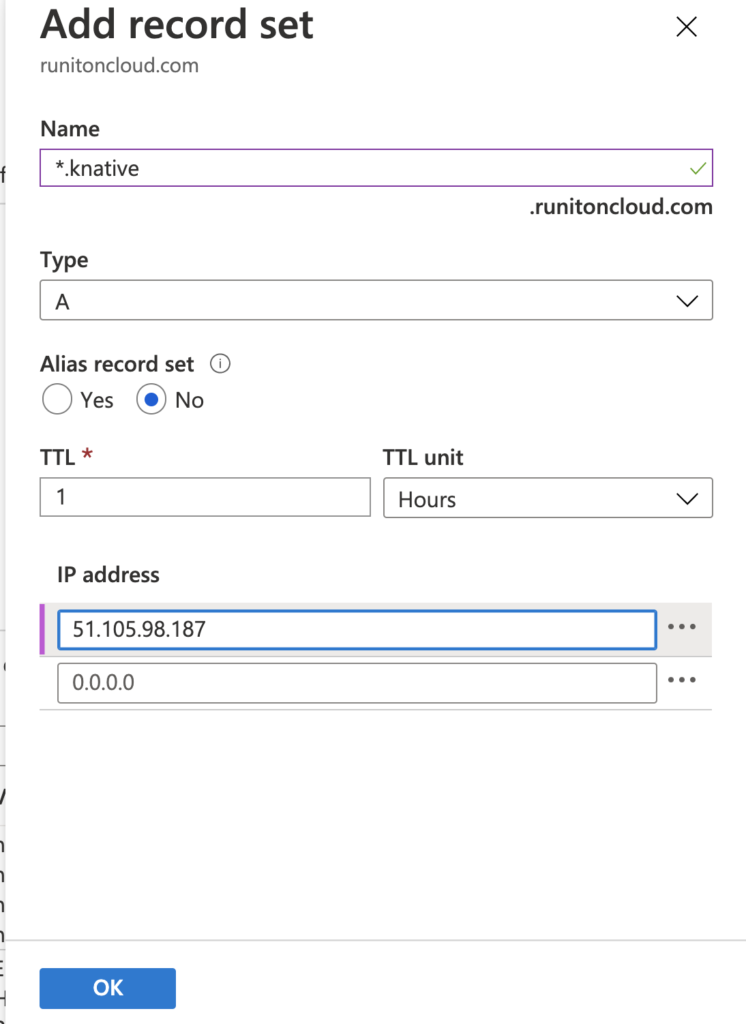Image resolution: width=746 pixels, height=1024 pixels.
Task: Open the record Type dropdown
Action: tap(376, 301)
